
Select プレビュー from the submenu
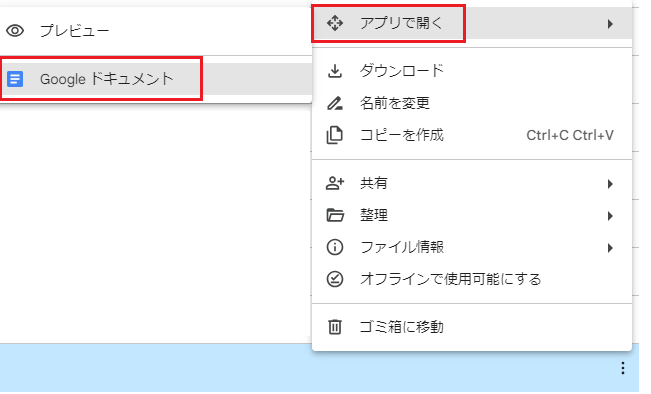click(156, 31)
